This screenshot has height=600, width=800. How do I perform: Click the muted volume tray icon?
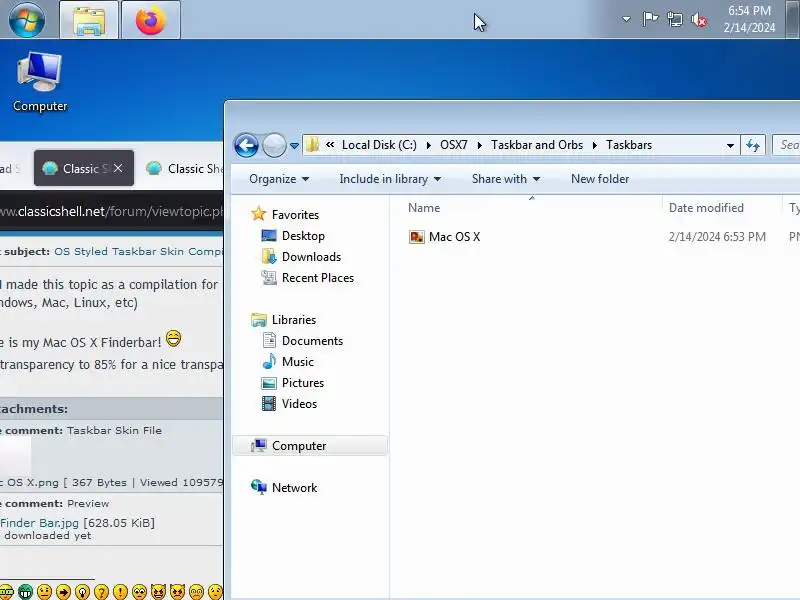click(x=699, y=20)
